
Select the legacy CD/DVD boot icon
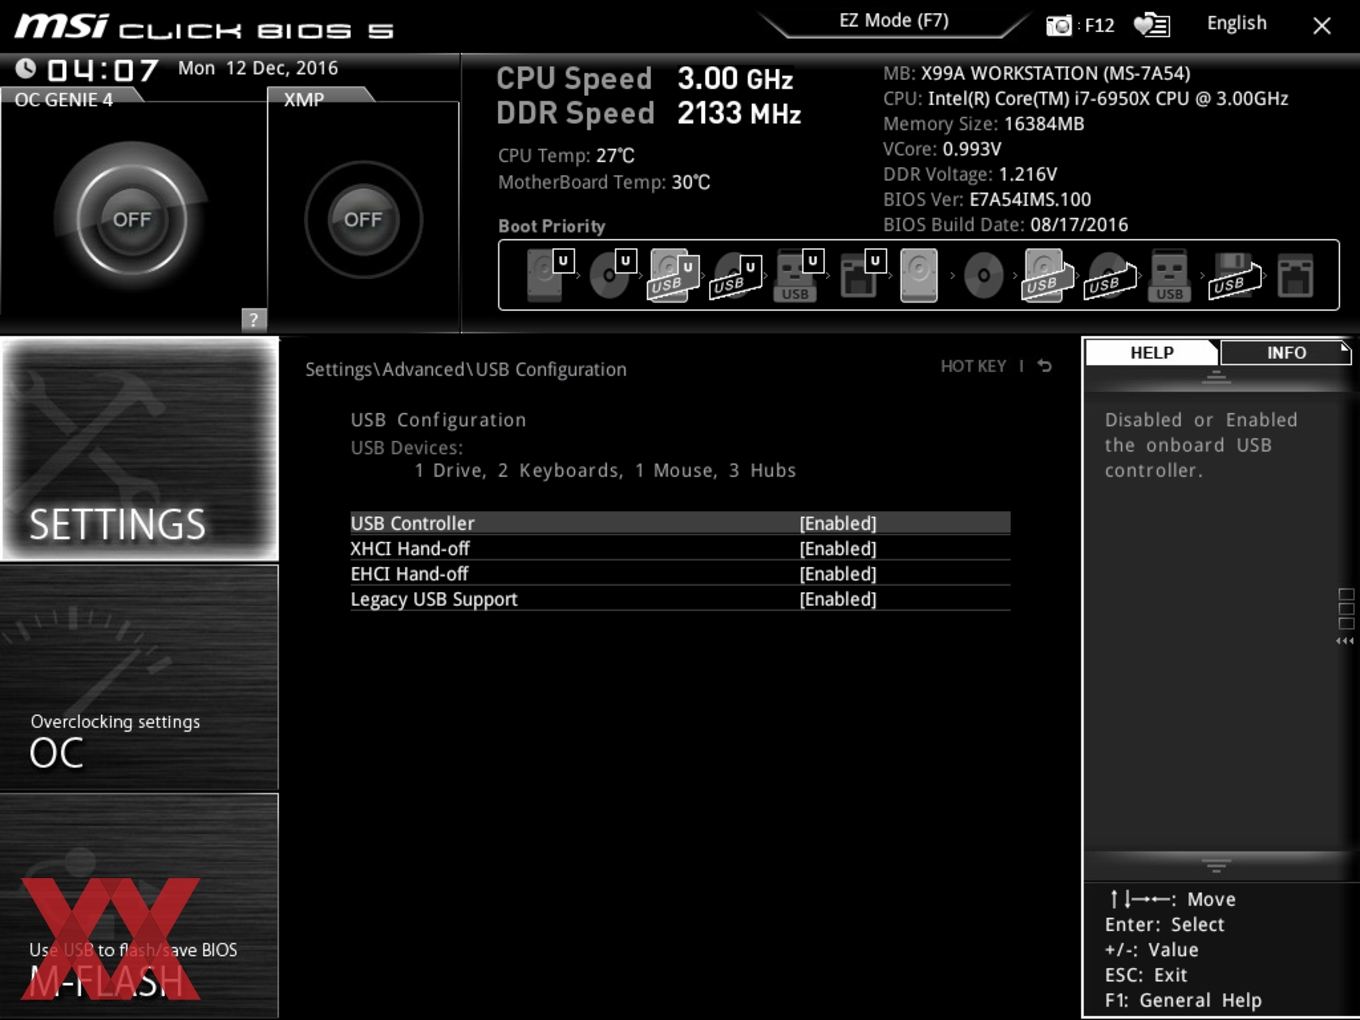tap(983, 275)
